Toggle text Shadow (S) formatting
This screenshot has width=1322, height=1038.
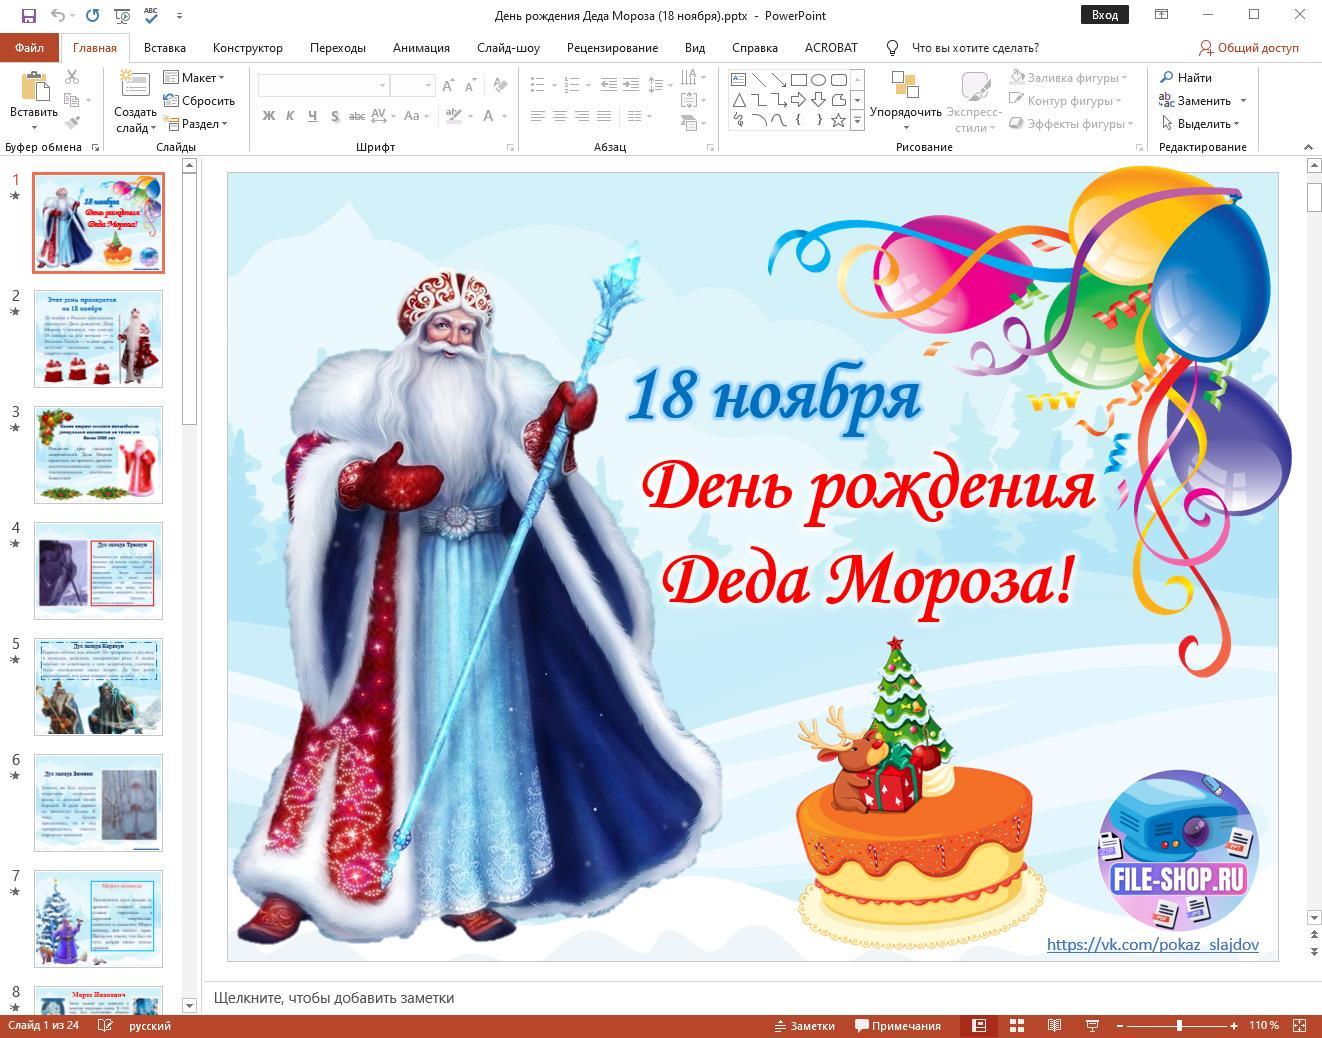pos(334,116)
